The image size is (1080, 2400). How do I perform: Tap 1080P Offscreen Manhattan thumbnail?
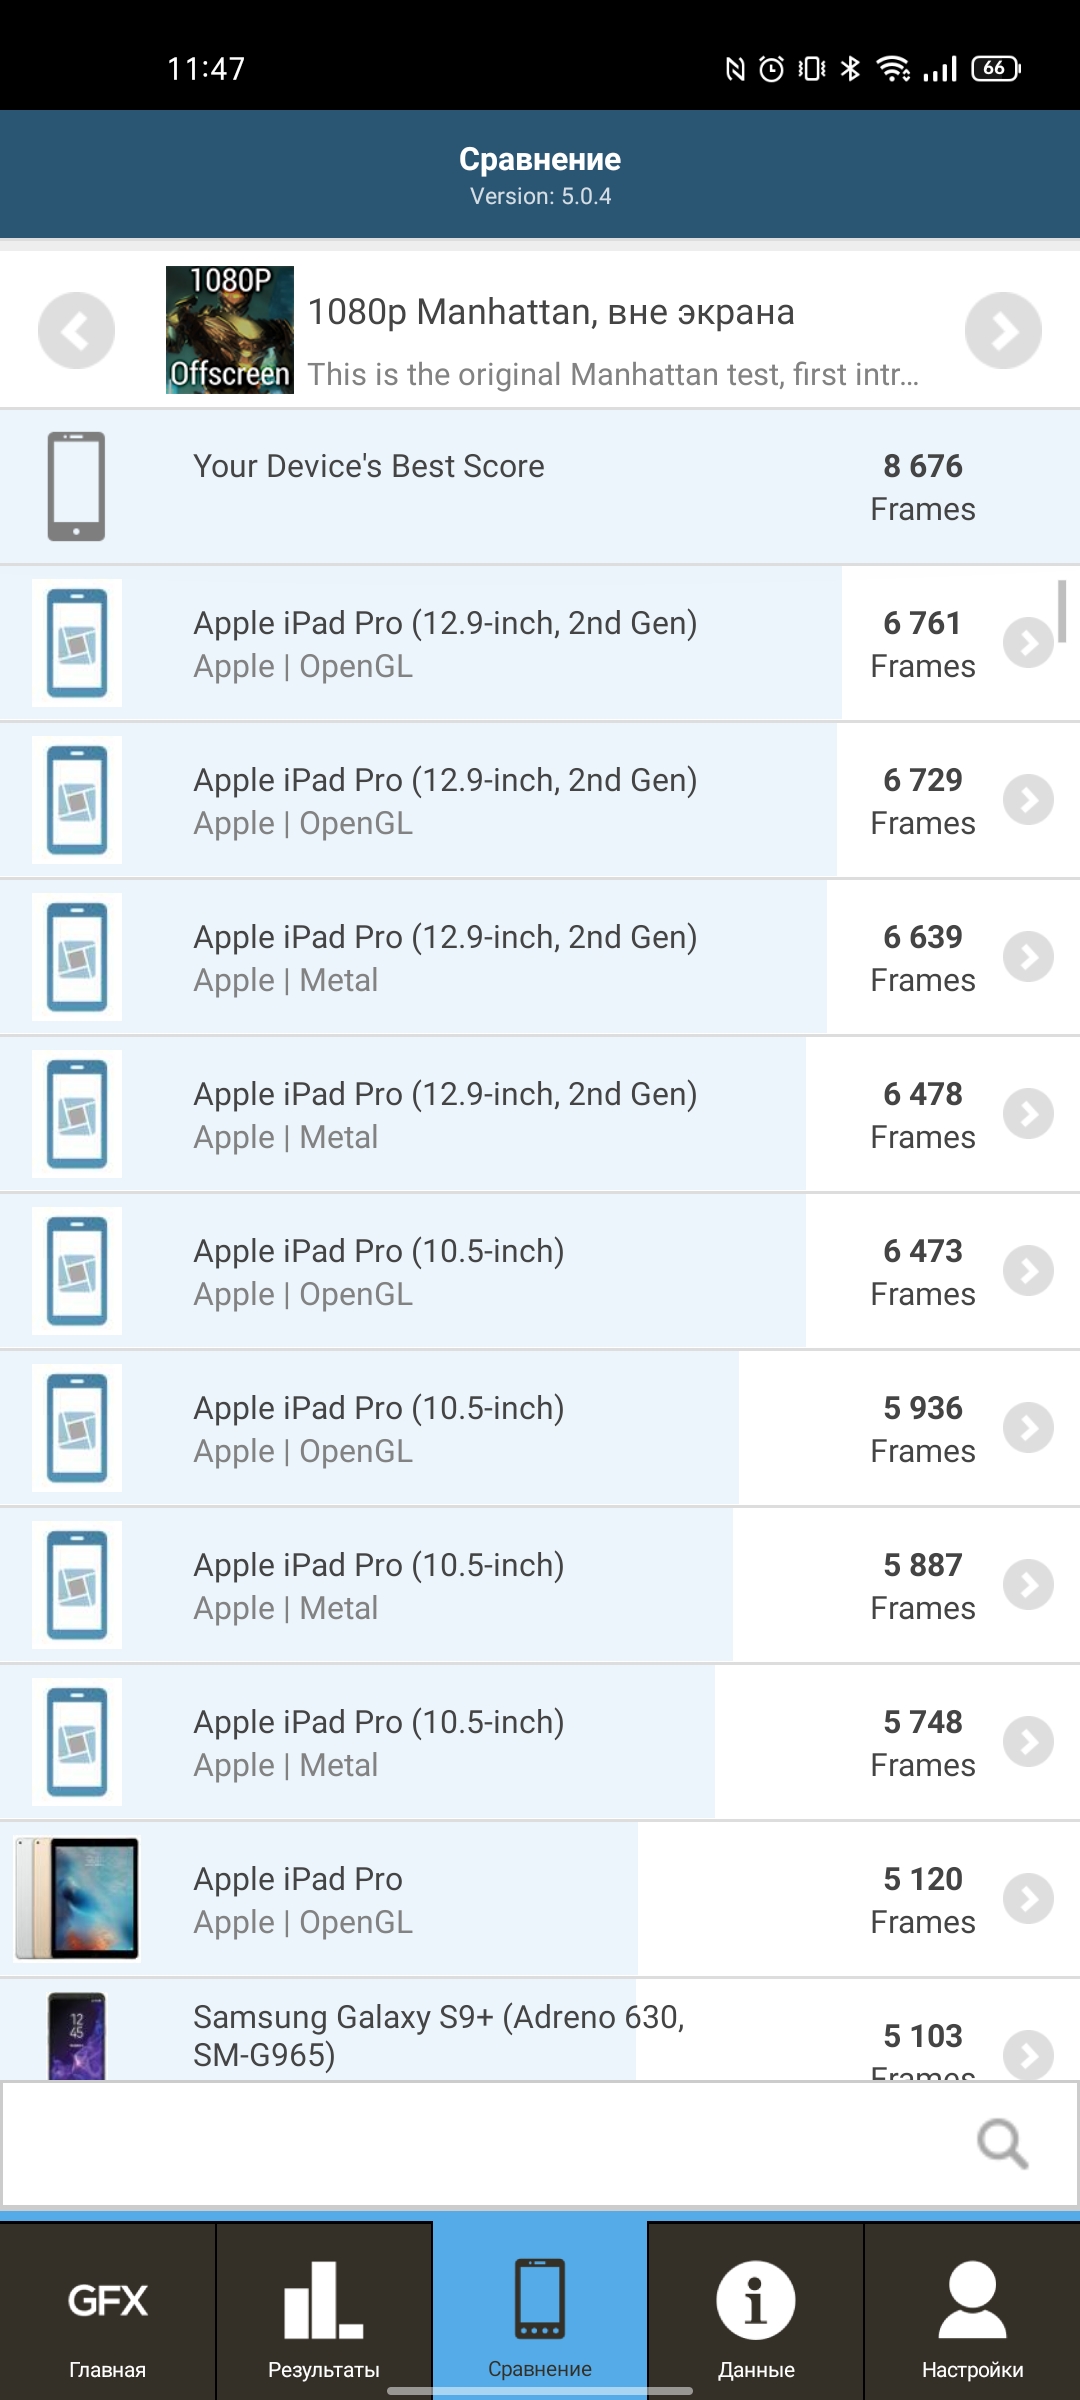point(229,330)
